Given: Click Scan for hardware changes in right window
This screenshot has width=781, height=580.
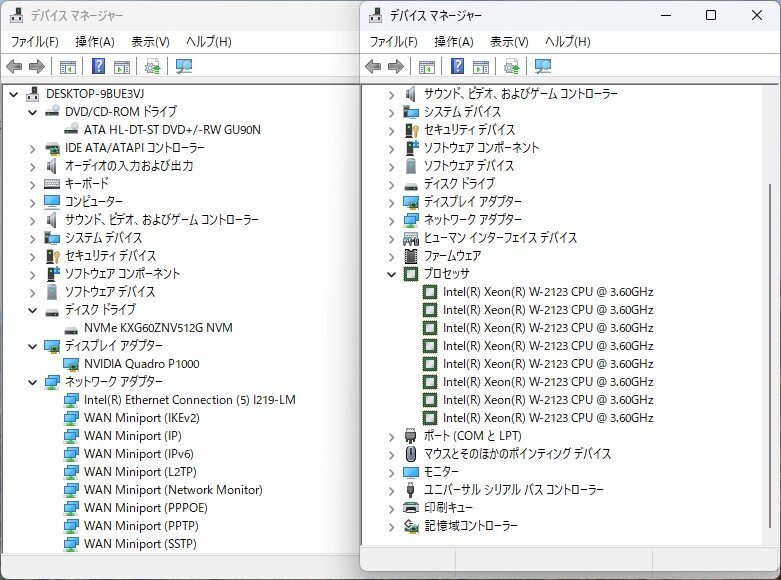Looking at the screenshot, I should (x=542, y=66).
